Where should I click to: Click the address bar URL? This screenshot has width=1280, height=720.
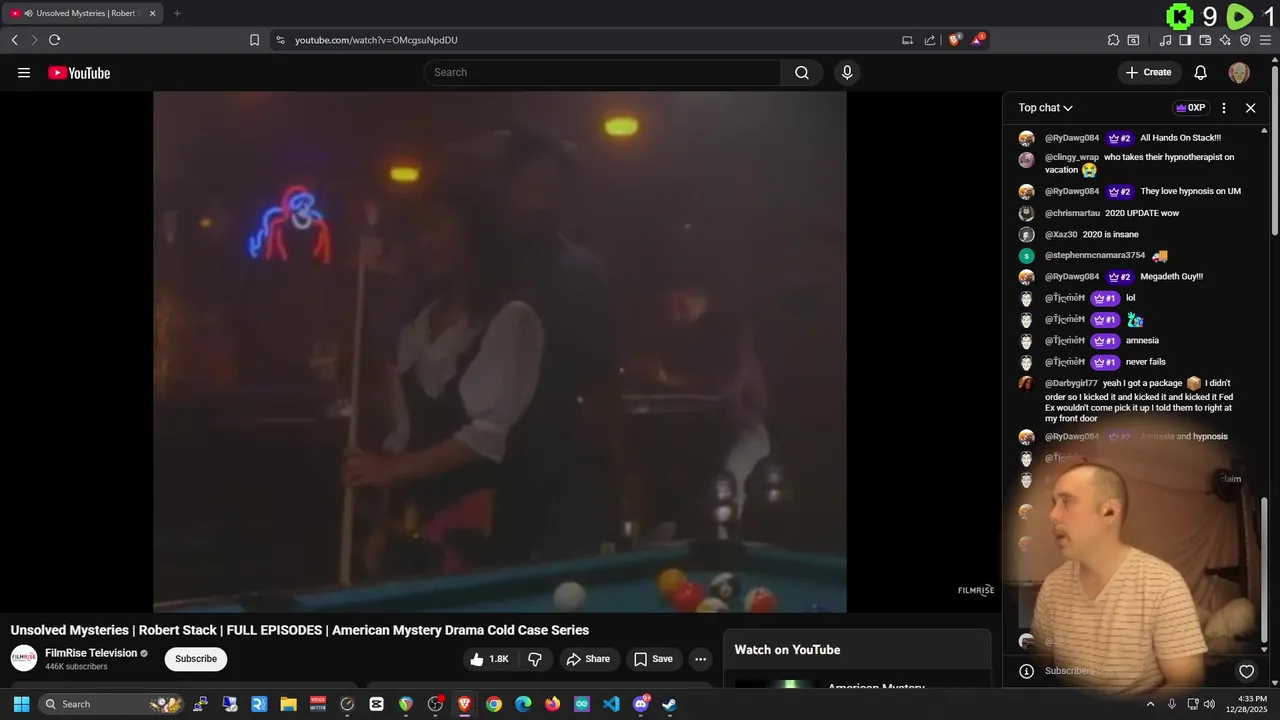[376, 40]
